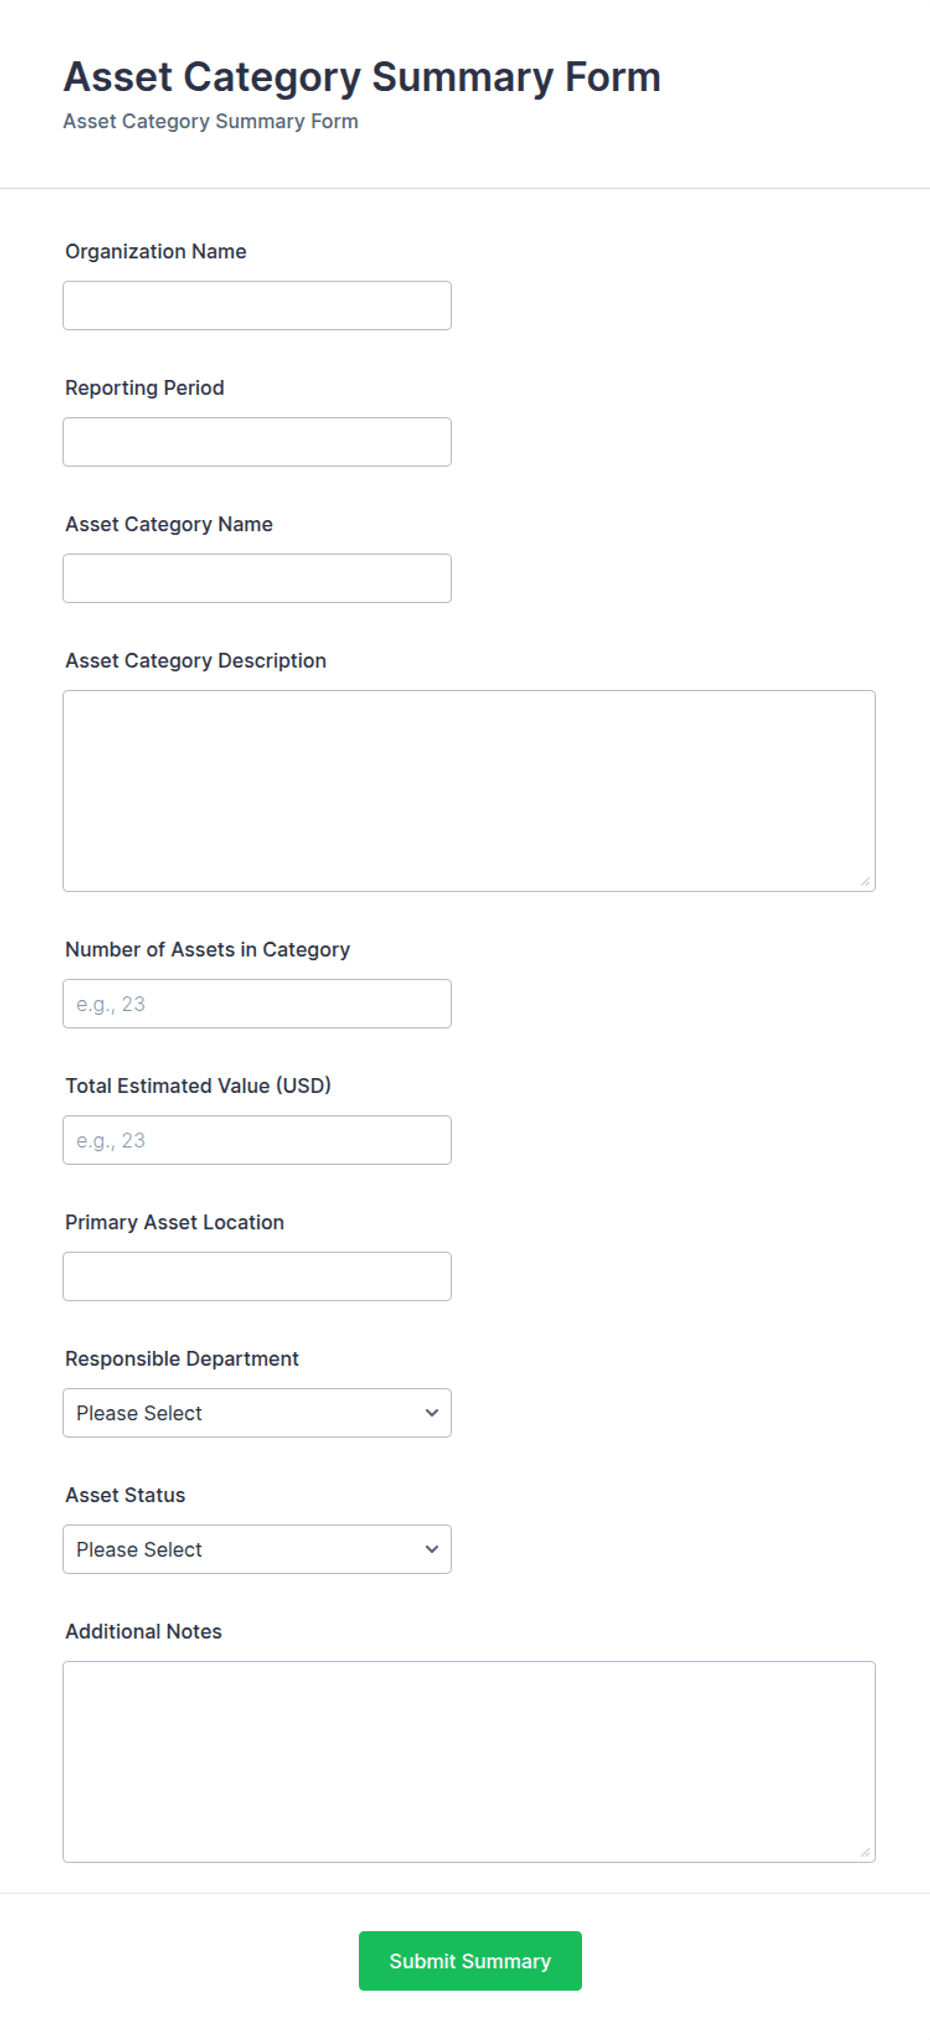Click the Asset Status label text
This screenshot has width=930, height=2040.
point(125,1495)
